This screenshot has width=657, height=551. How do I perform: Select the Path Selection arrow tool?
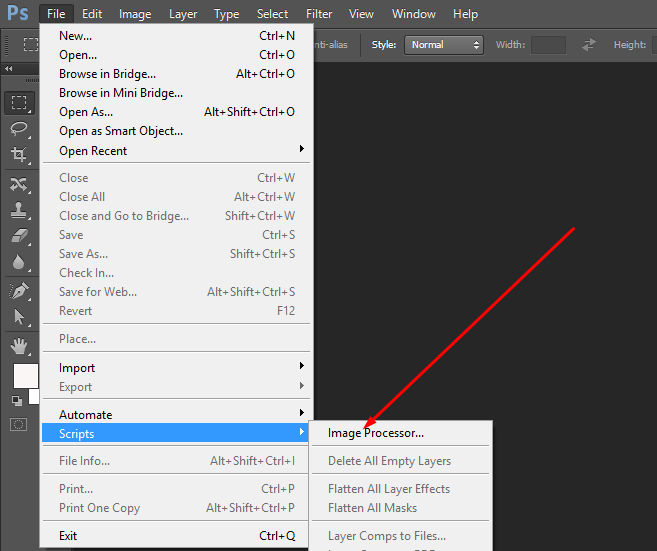(19, 317)
